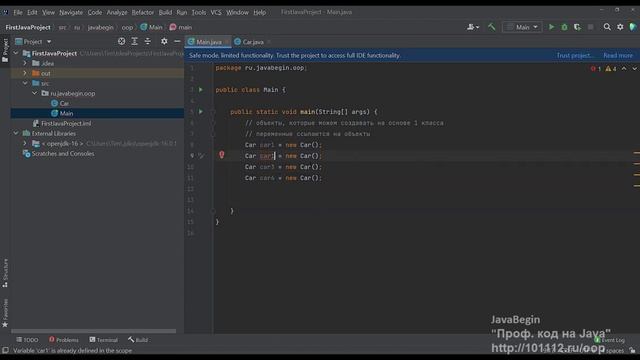
Task: Open the Navigate menu
Action: point(71,12)
